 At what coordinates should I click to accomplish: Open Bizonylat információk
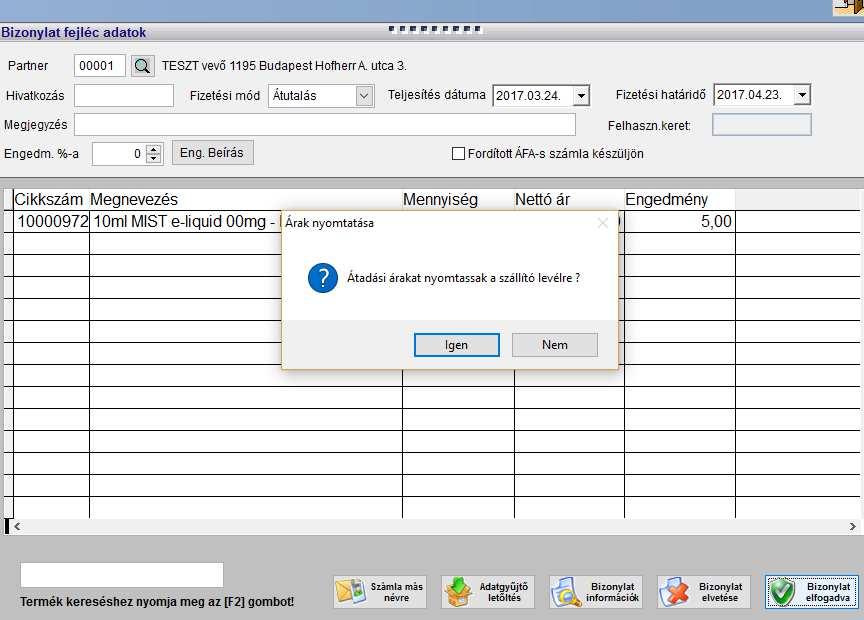pyautogui.click(x=596, y=592)
